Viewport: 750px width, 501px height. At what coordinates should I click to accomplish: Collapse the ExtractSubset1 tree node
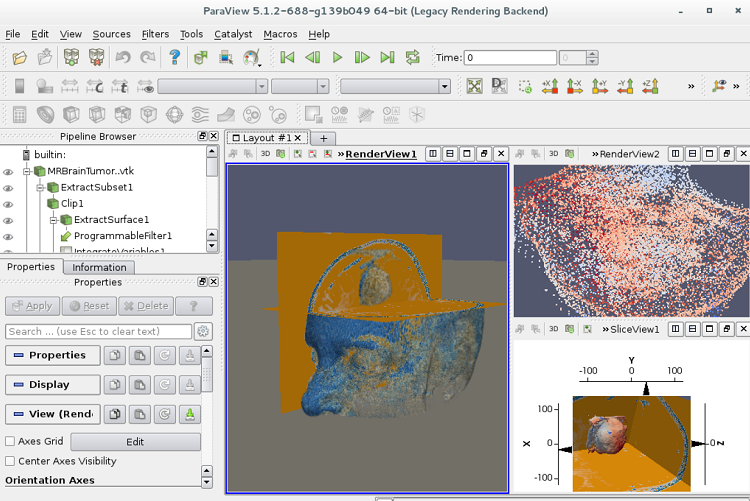40,187
